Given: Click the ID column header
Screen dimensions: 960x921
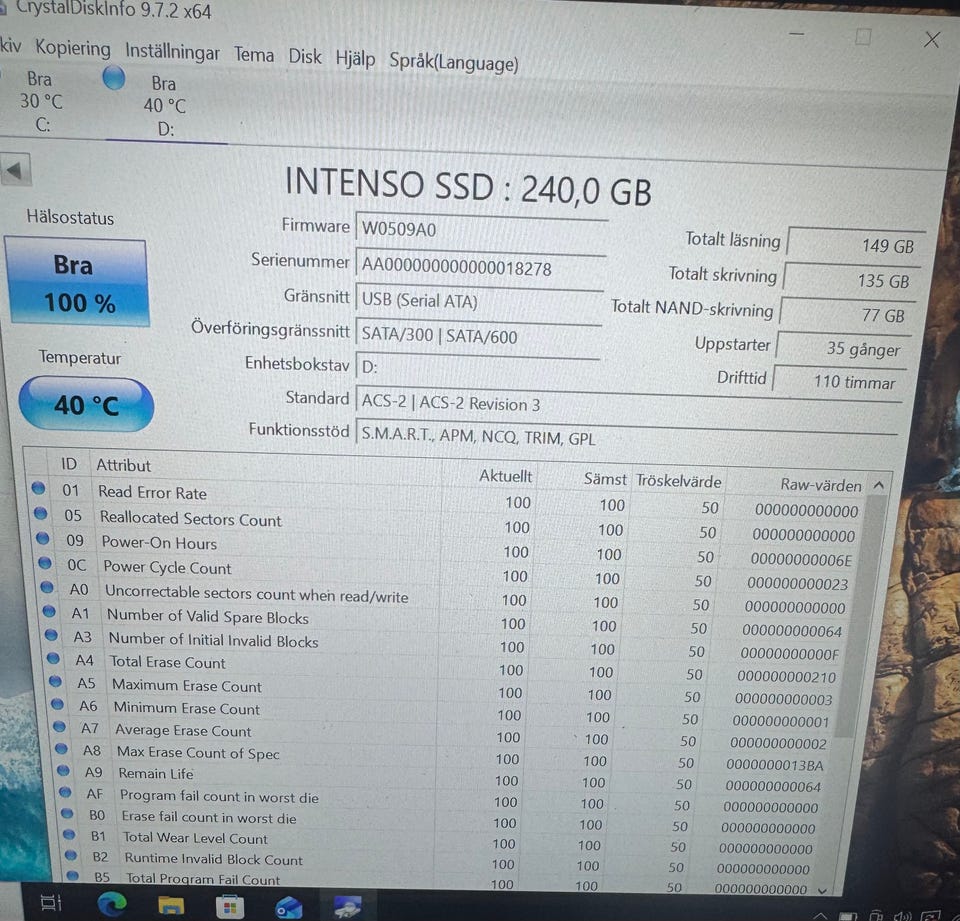Looking at the screenshot, I should pos(69,464).
